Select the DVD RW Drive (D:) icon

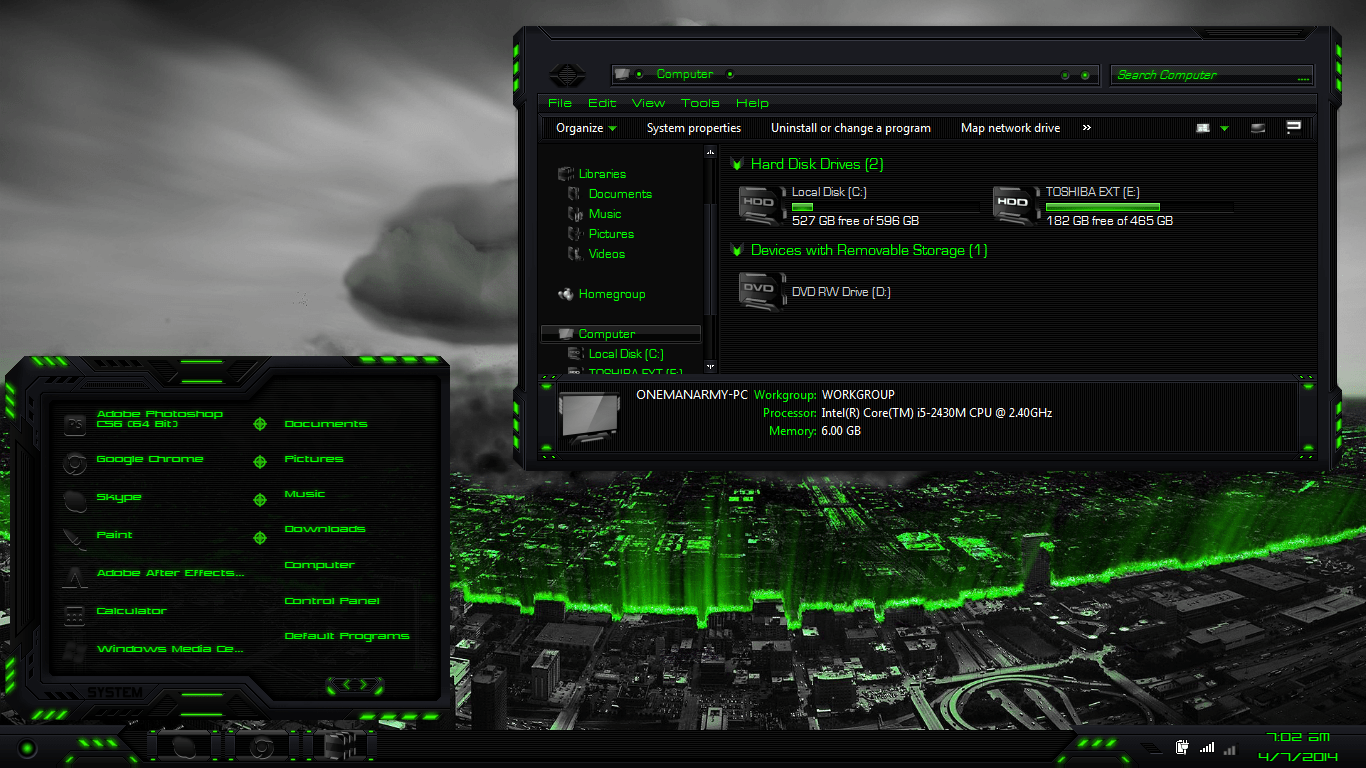coord(762,290)
